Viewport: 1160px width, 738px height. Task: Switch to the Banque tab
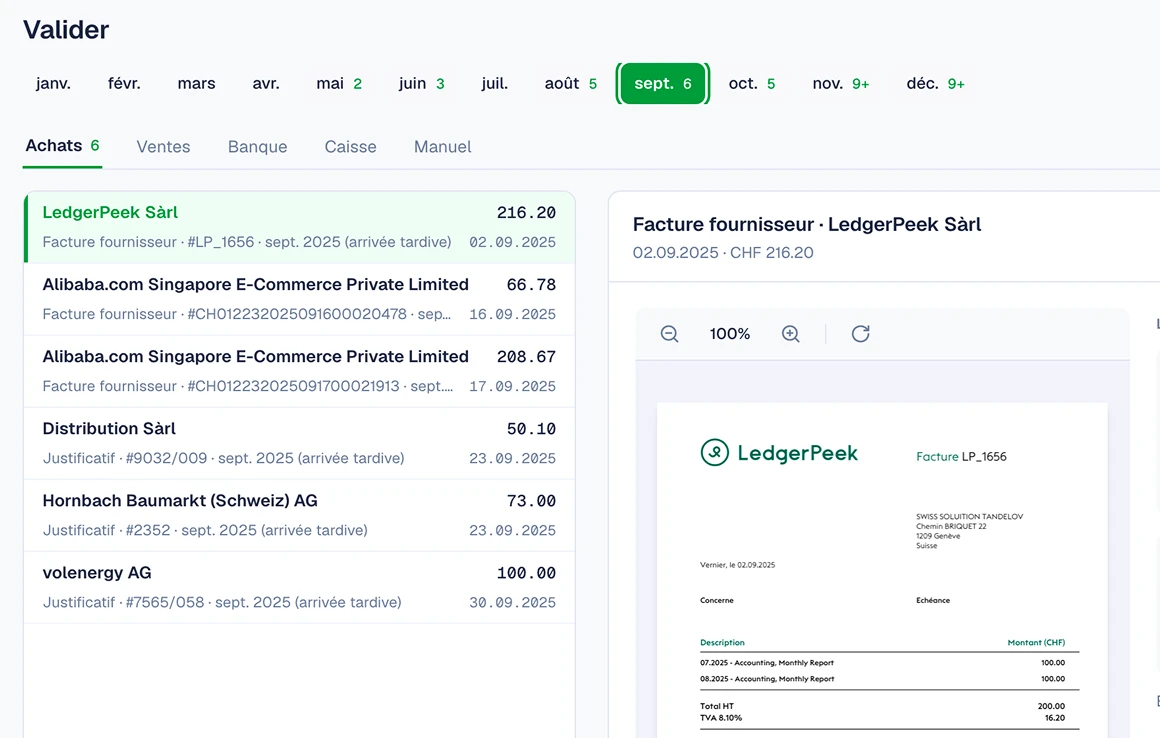click(x=257, y=146)
